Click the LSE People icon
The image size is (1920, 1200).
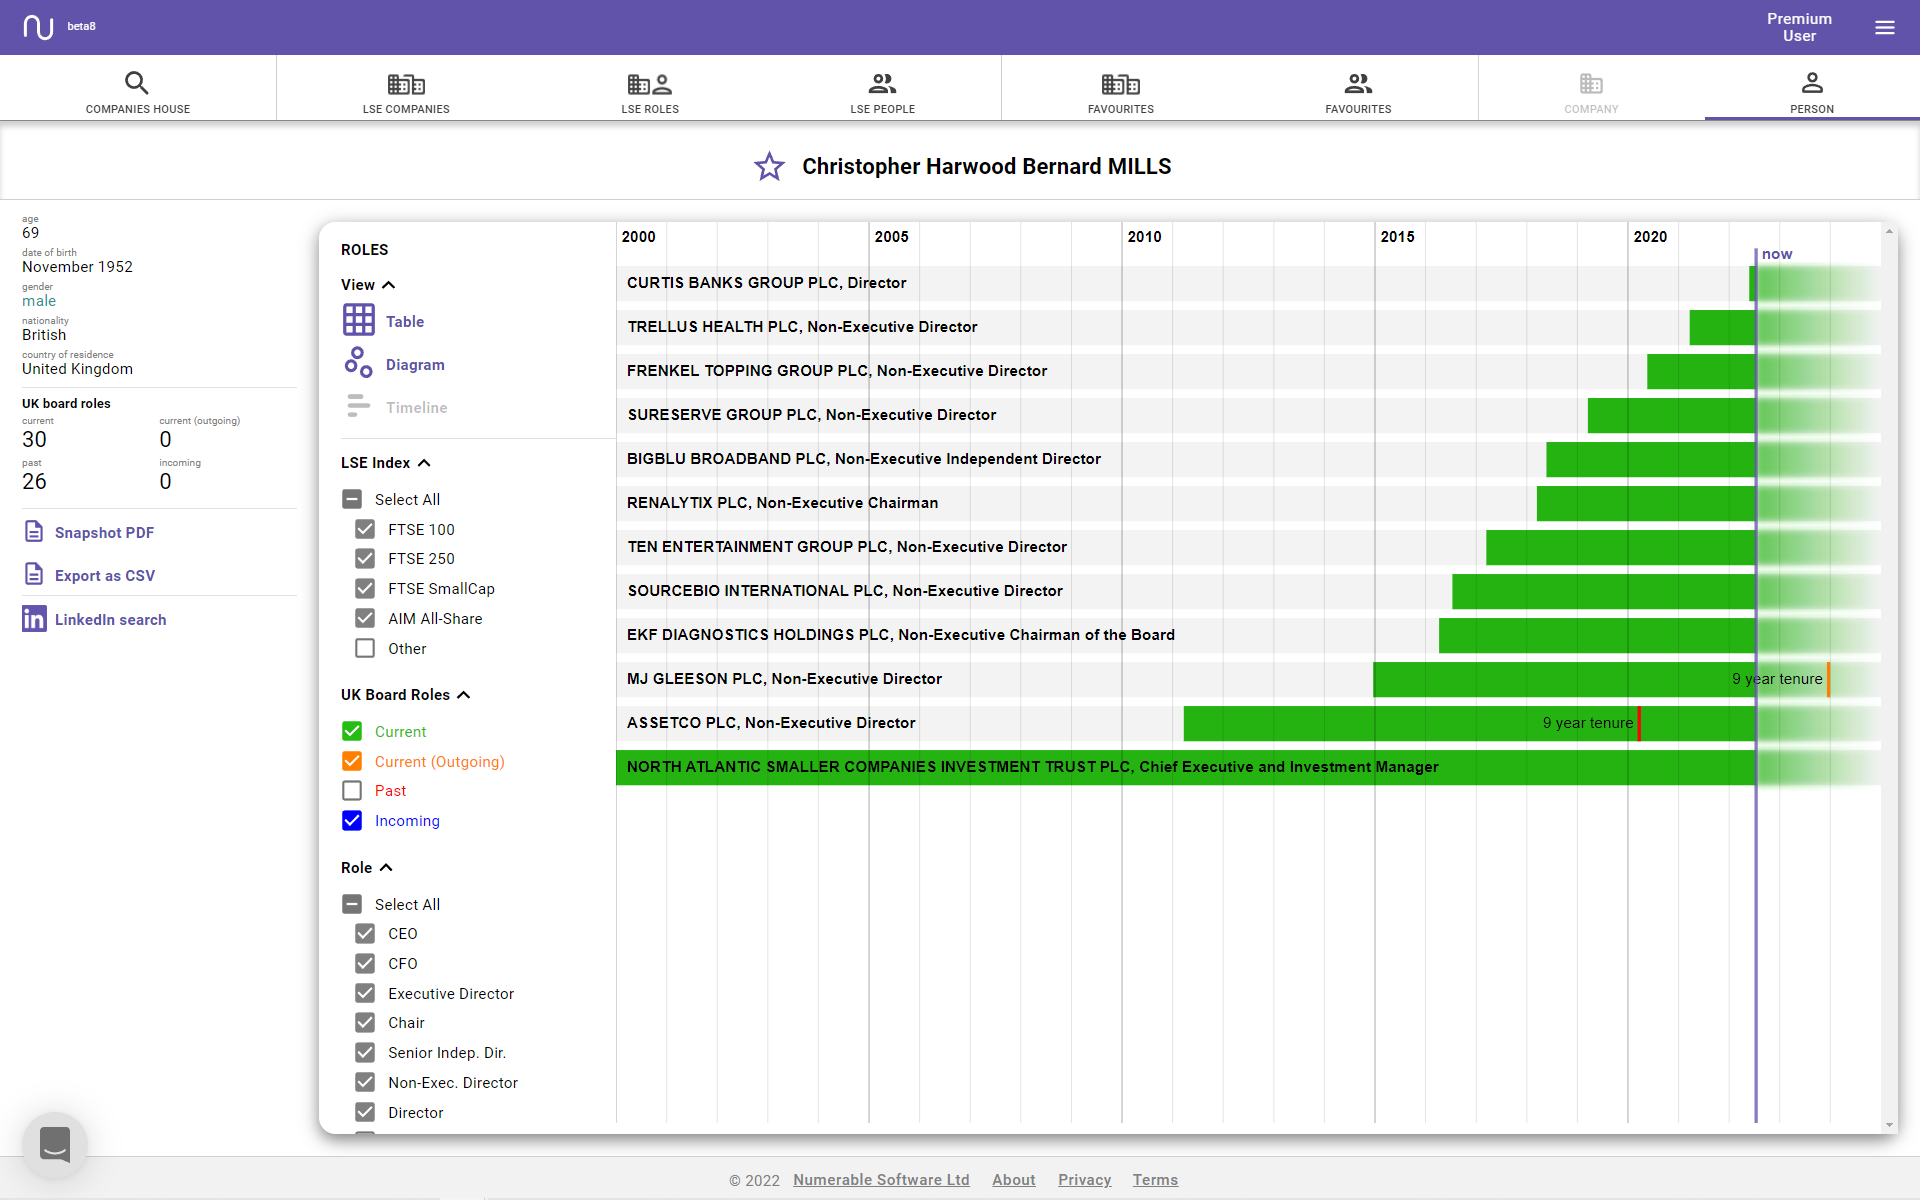click(882, 83)
